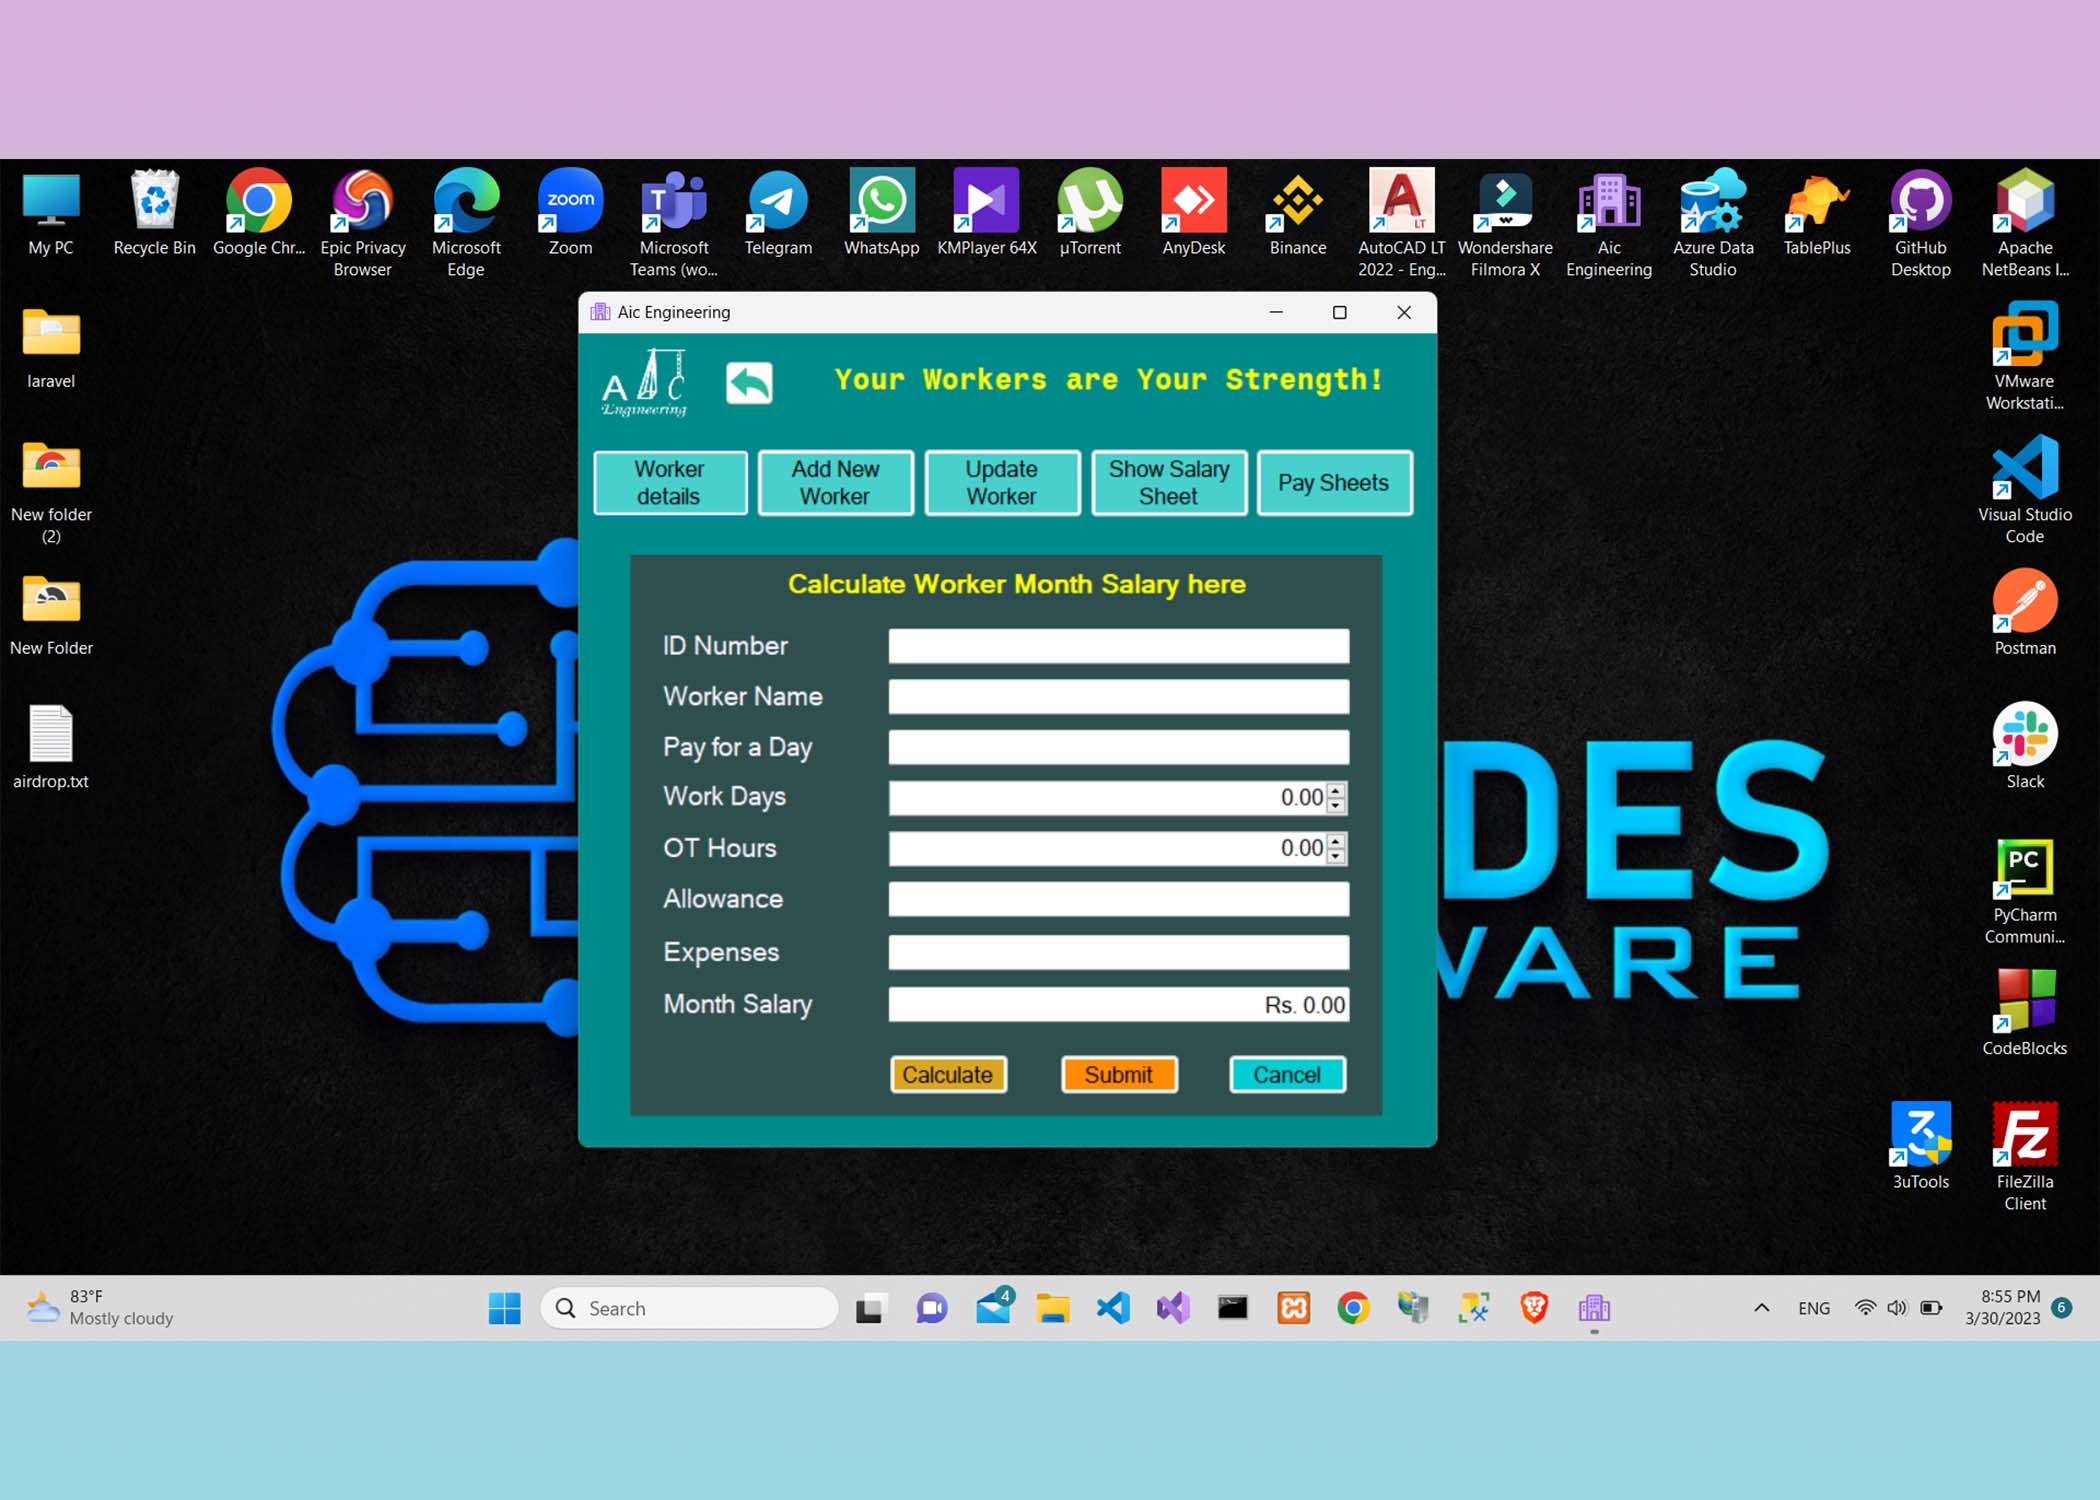
Task: Click the orange Submit button
Action: (x=1118, y=1075)
